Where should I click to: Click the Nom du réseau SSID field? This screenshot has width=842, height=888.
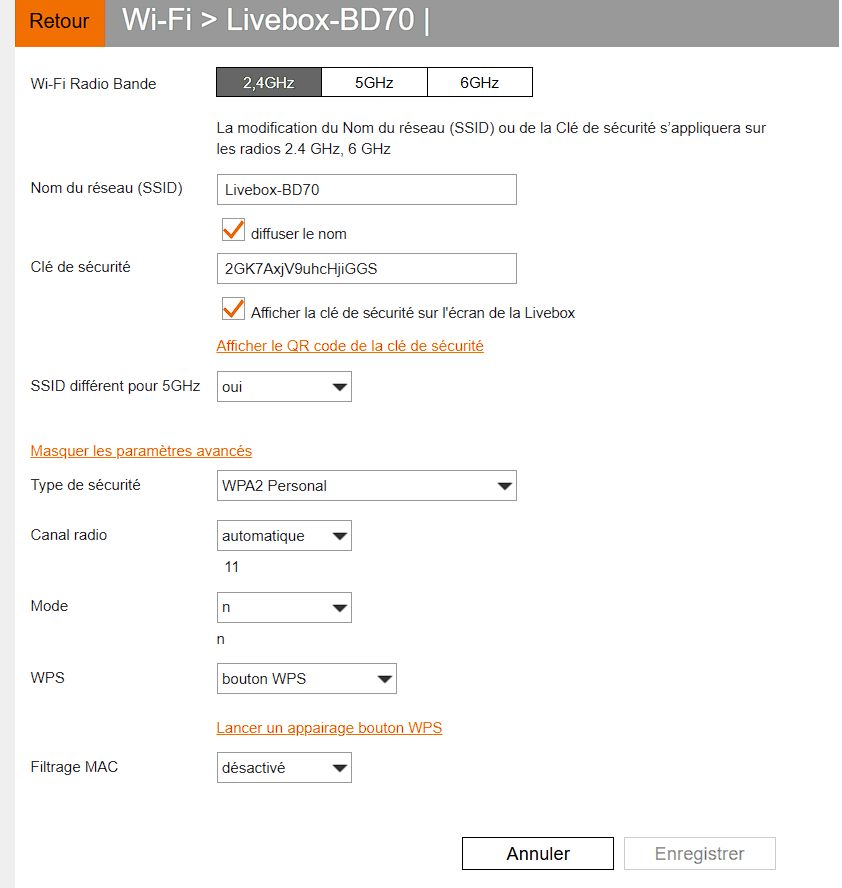click(x=366, y=189)
